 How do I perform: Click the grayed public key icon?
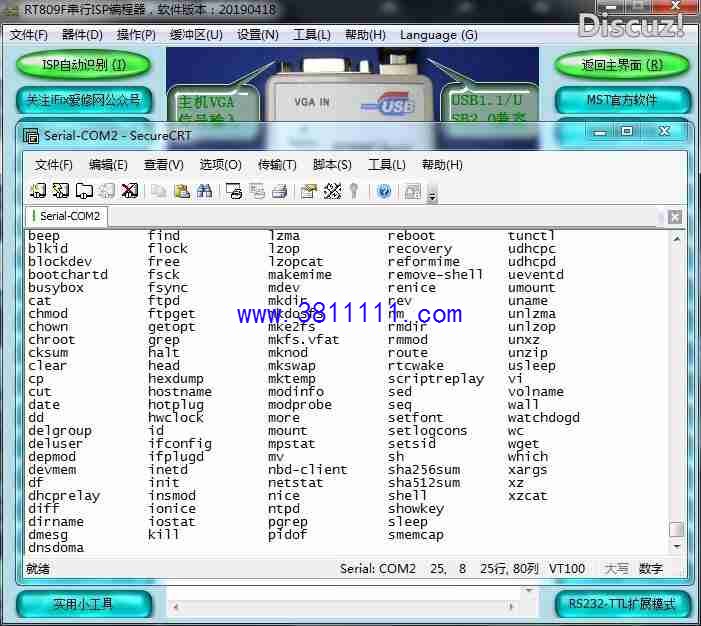tap(355, 191)
